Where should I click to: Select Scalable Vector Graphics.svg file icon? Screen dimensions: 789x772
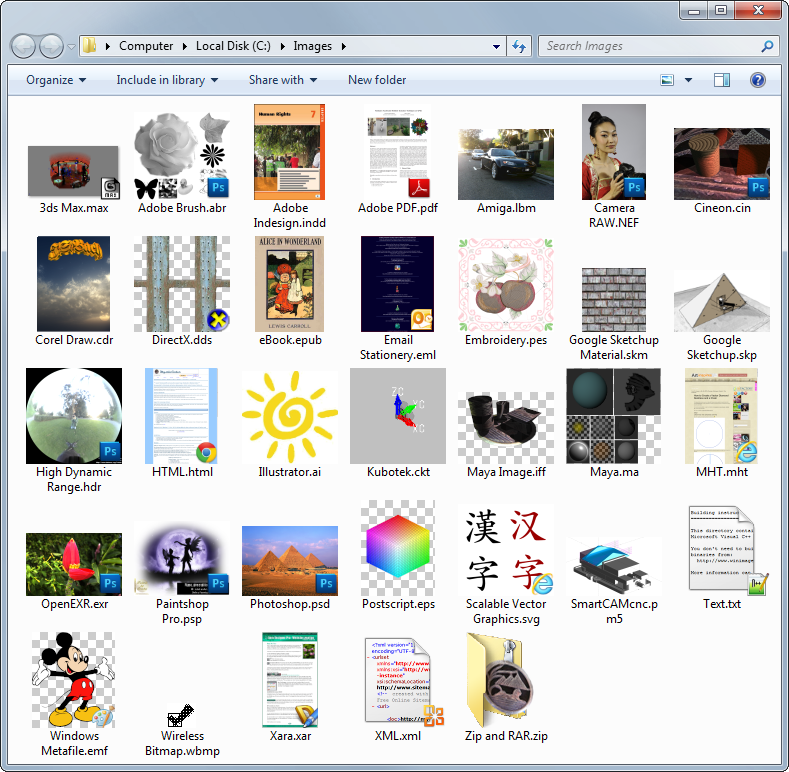[508, 550]
